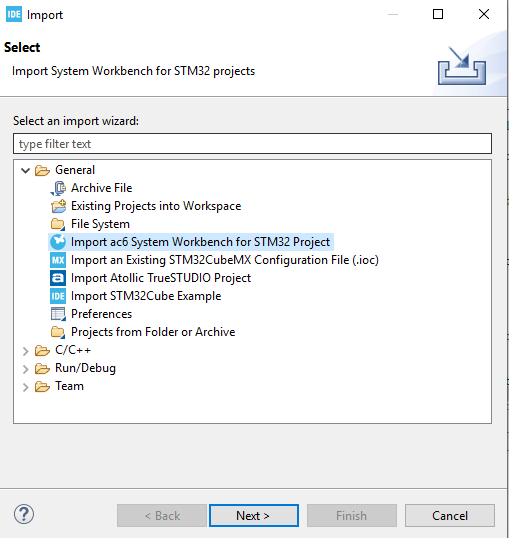Click the Archive File import icon
The height and width of the screenshot is (538, 509).
point(58,188)
